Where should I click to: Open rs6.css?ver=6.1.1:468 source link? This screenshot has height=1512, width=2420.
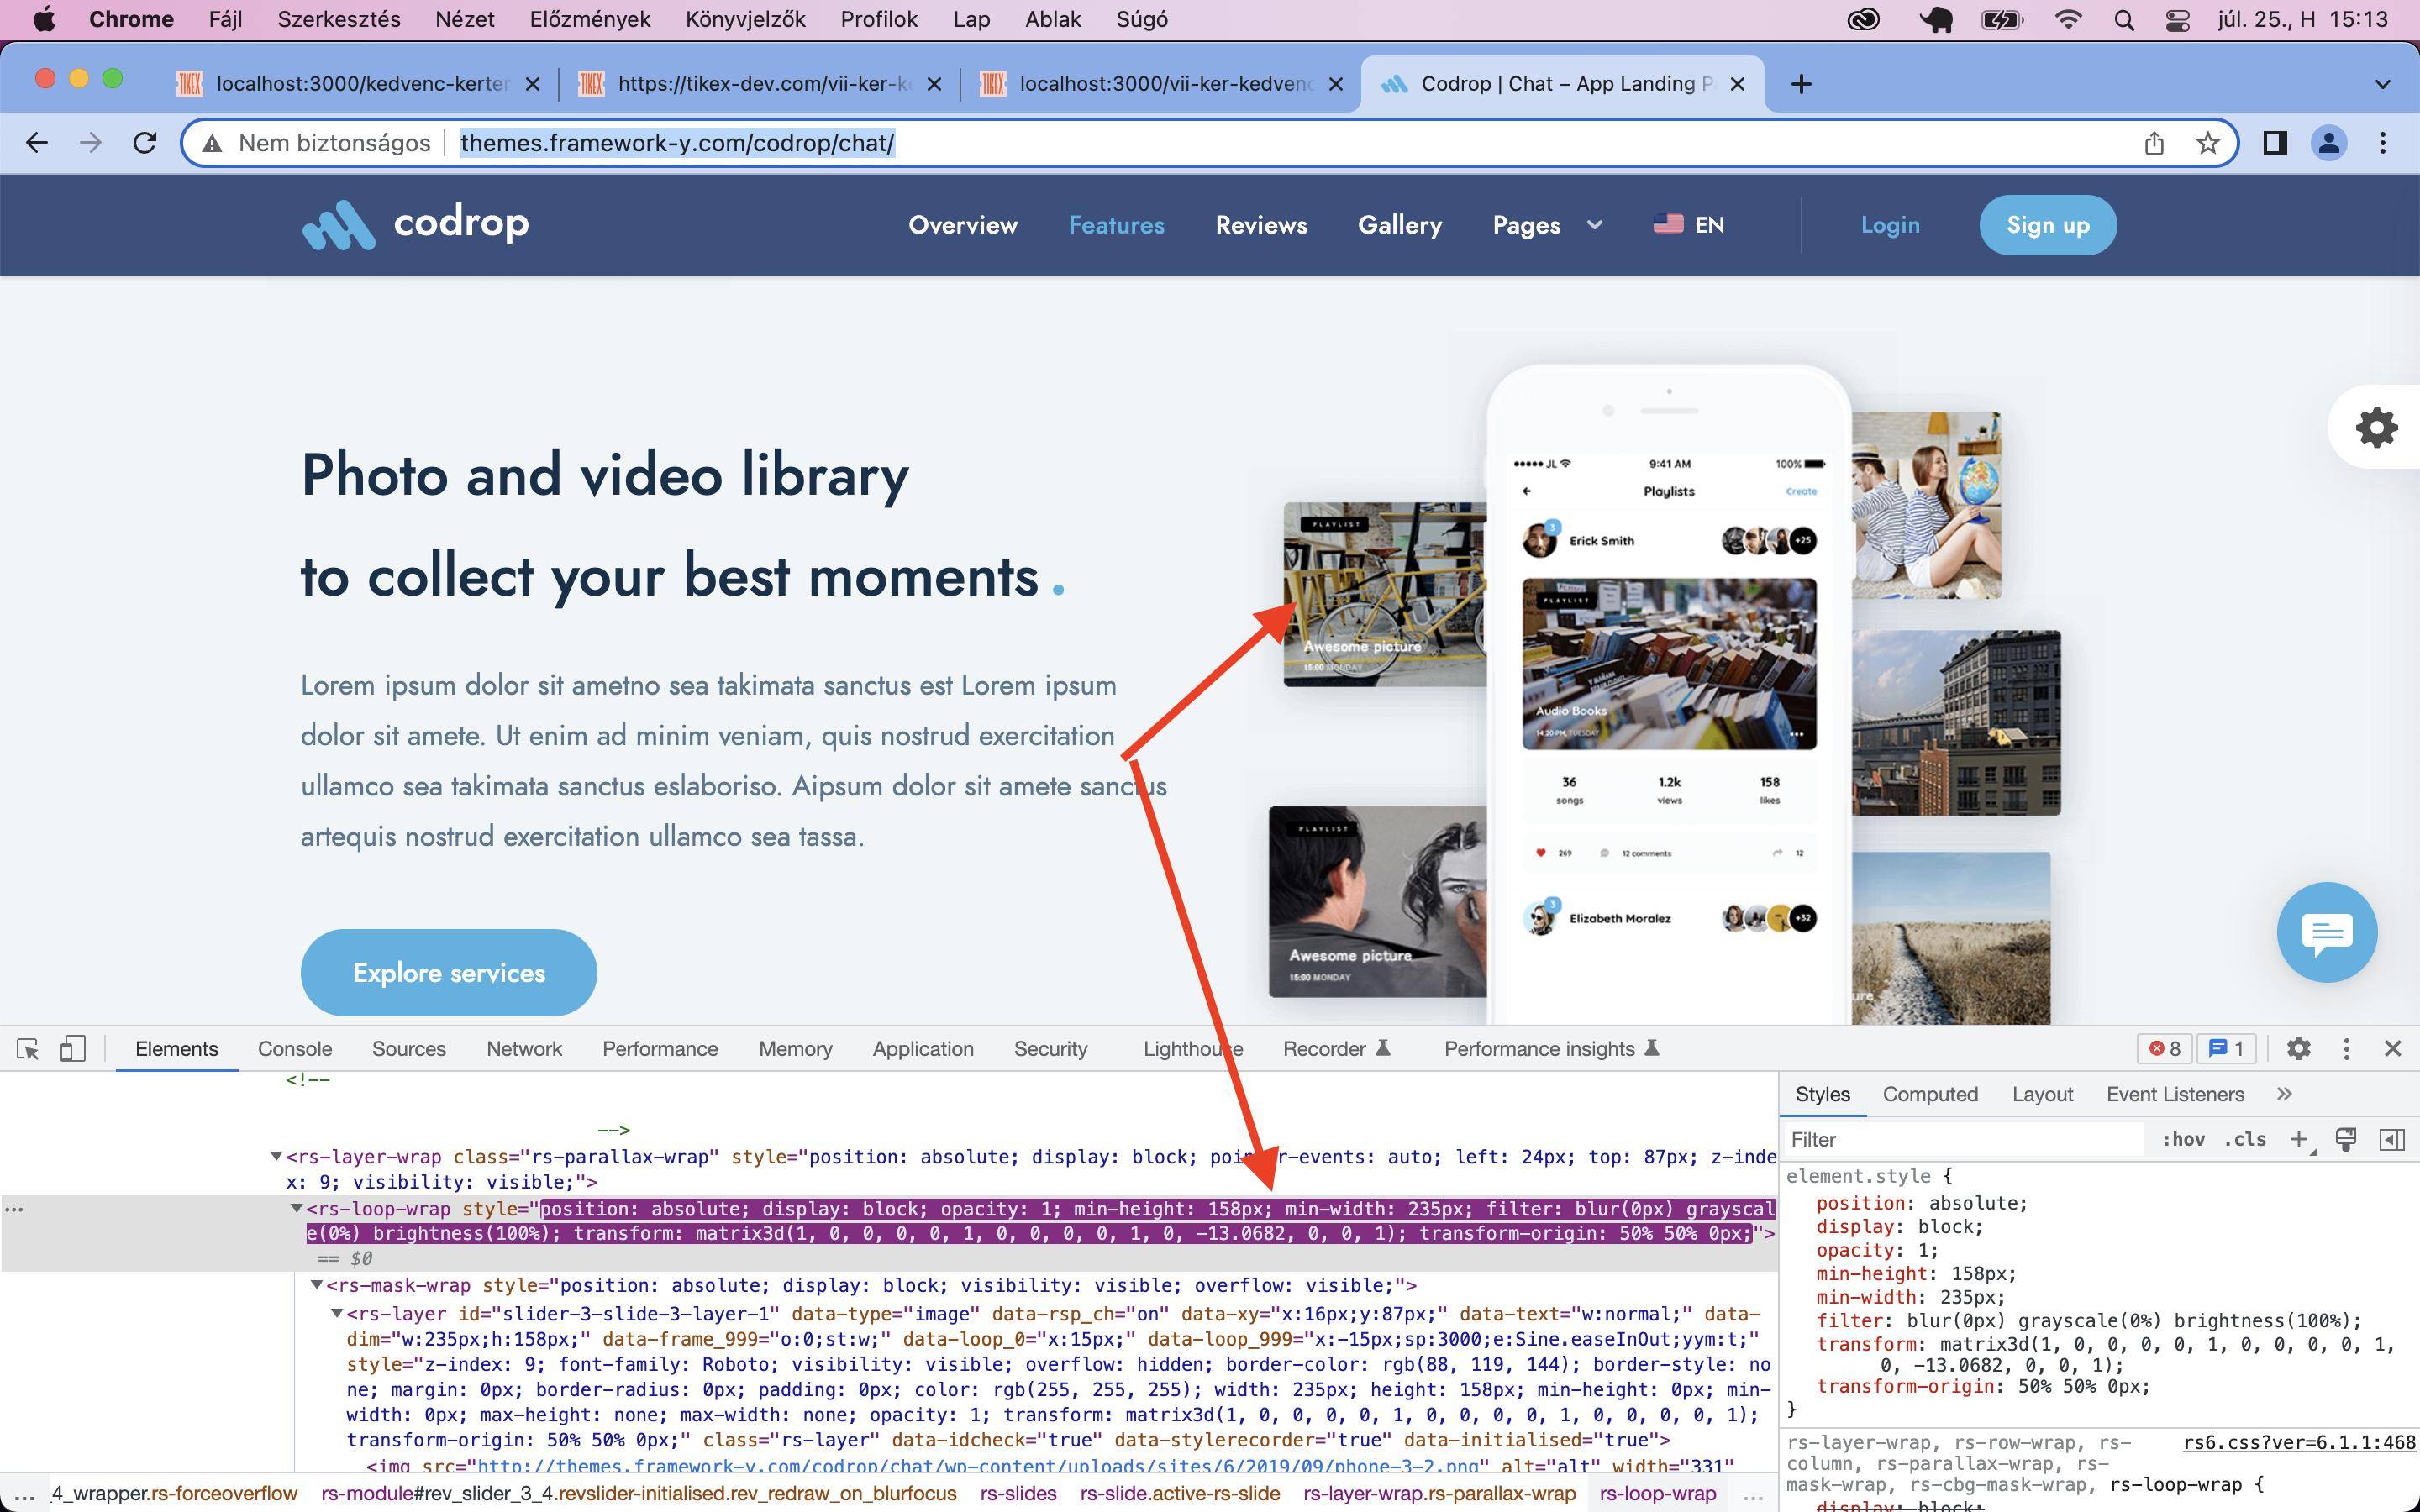pos(2299,1442)
